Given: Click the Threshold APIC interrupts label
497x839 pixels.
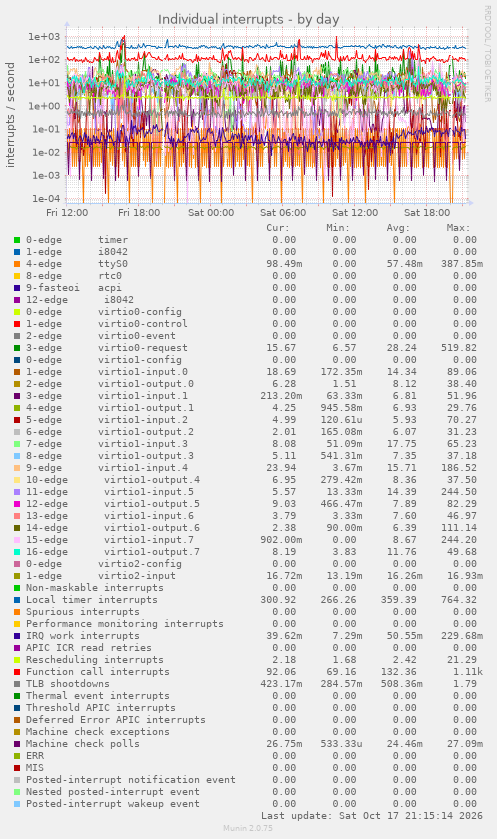Looking at the screenshot, I should 101,708.
